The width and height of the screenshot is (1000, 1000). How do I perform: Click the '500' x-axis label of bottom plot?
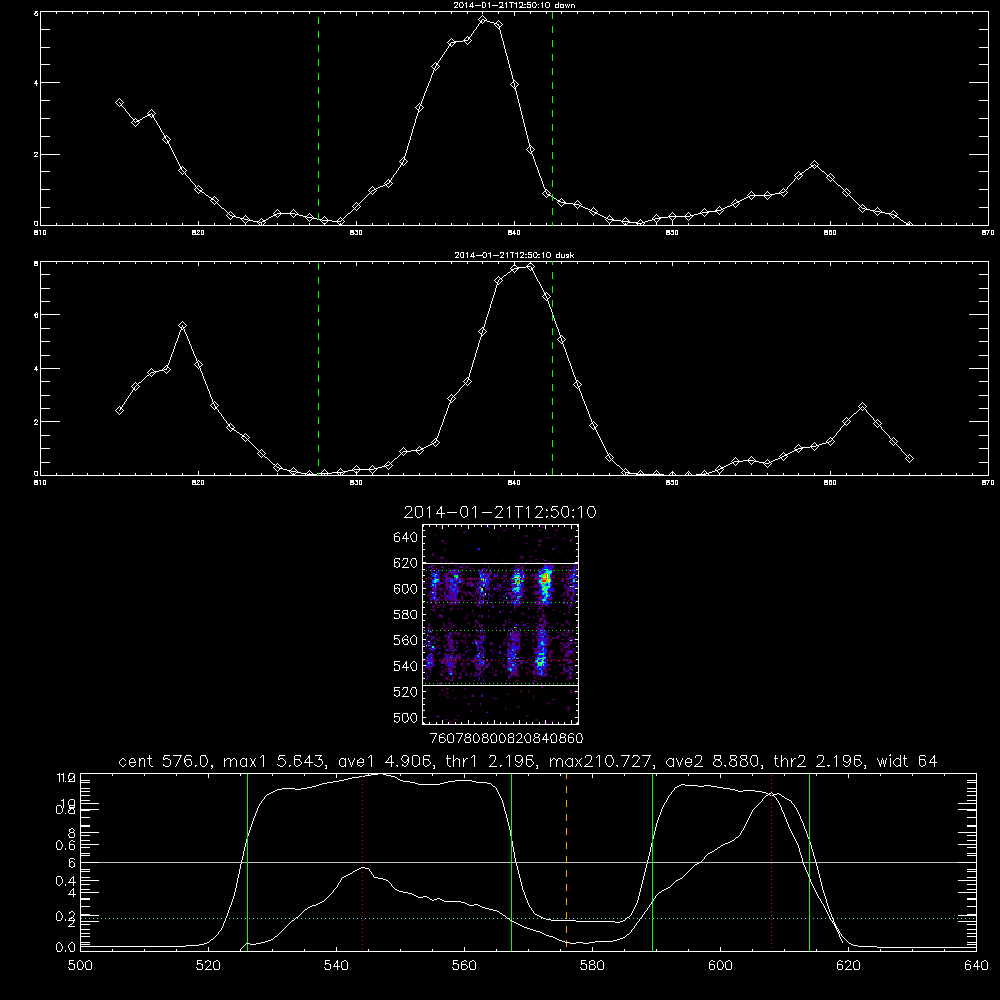pyautogui.click(x=80, y=966)
